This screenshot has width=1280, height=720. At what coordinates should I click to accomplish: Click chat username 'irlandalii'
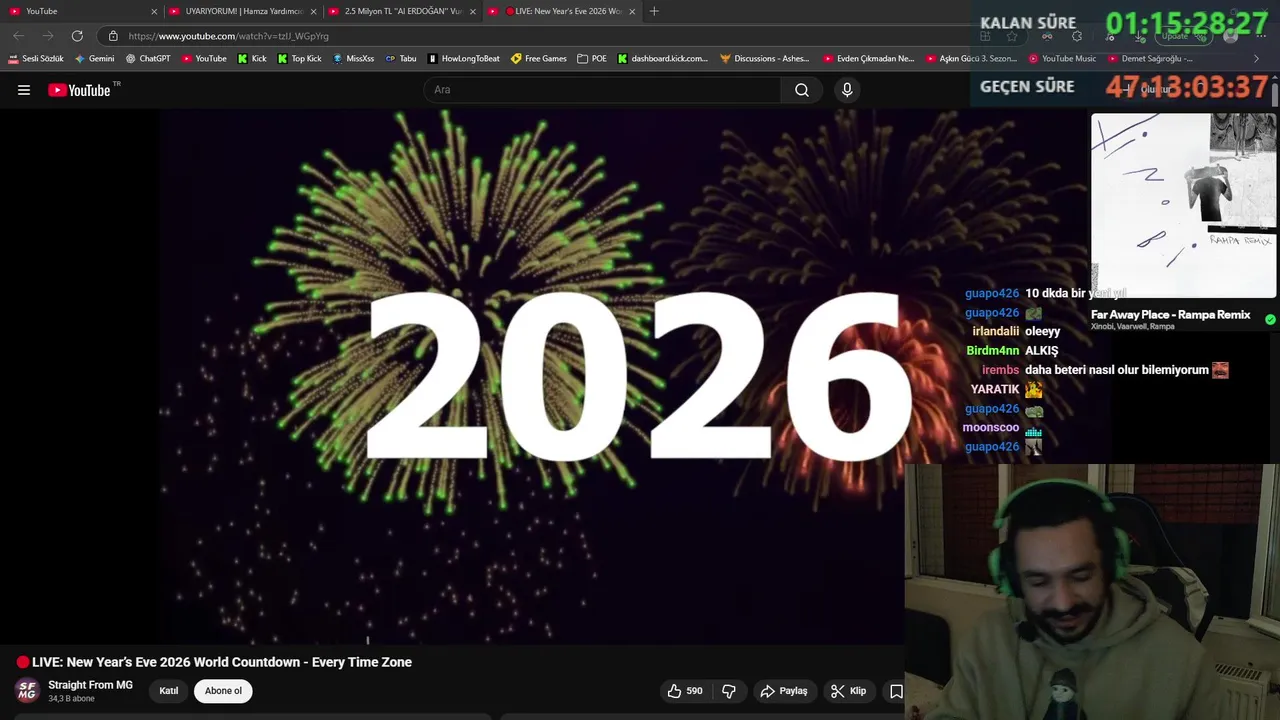[995, 332]
